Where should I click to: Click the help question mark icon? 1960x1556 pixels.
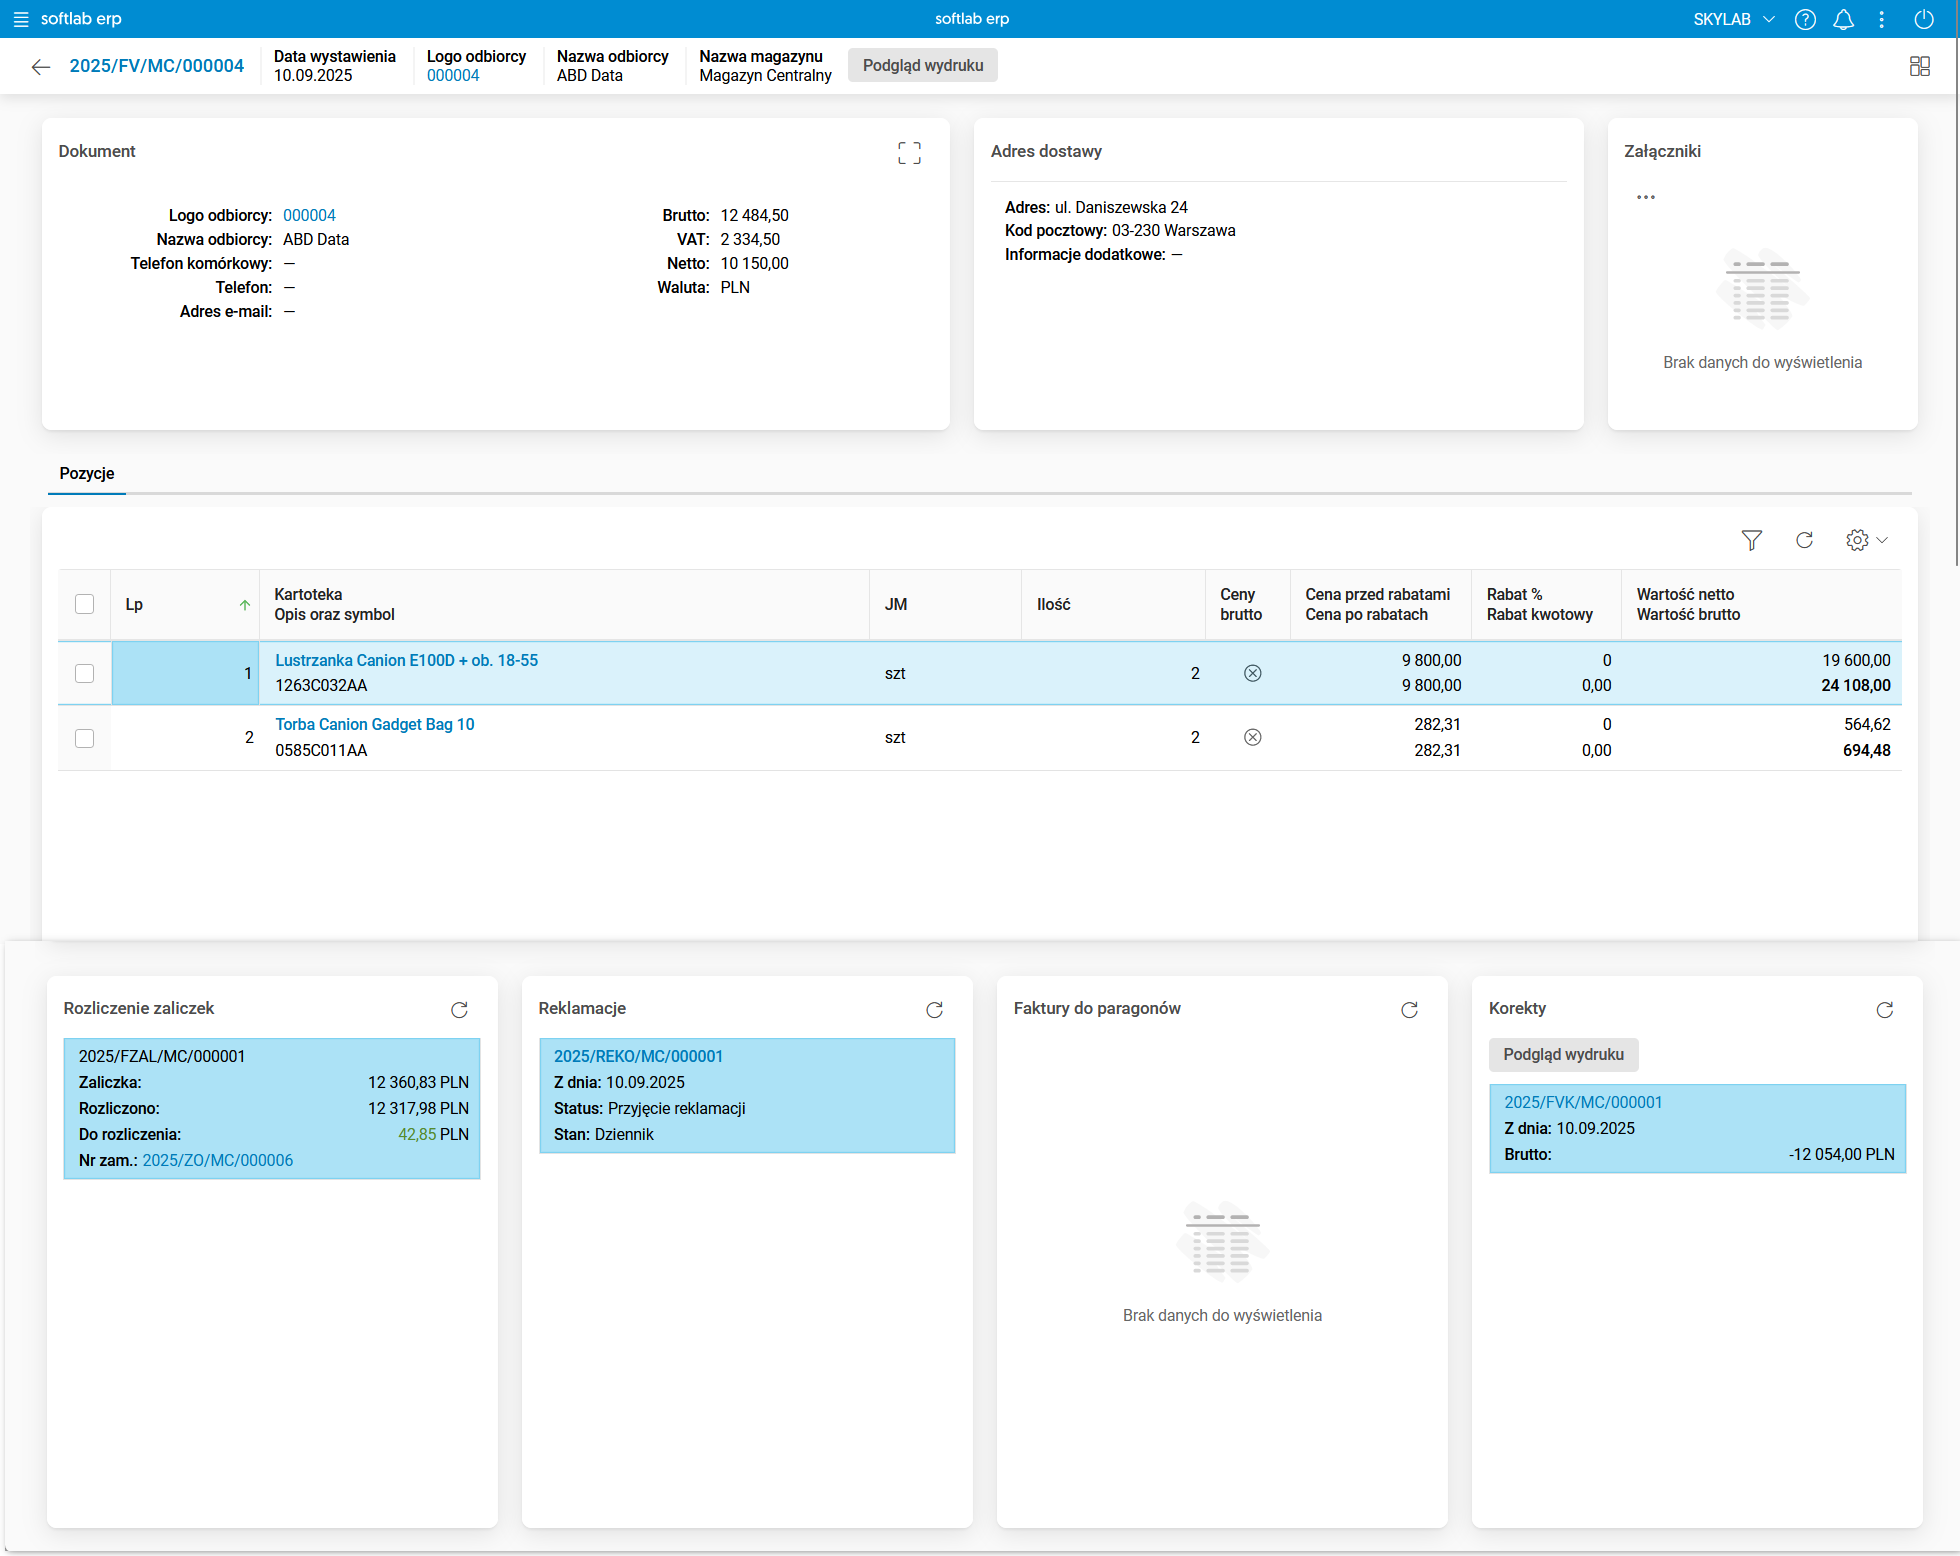(x=1805, y=19)
